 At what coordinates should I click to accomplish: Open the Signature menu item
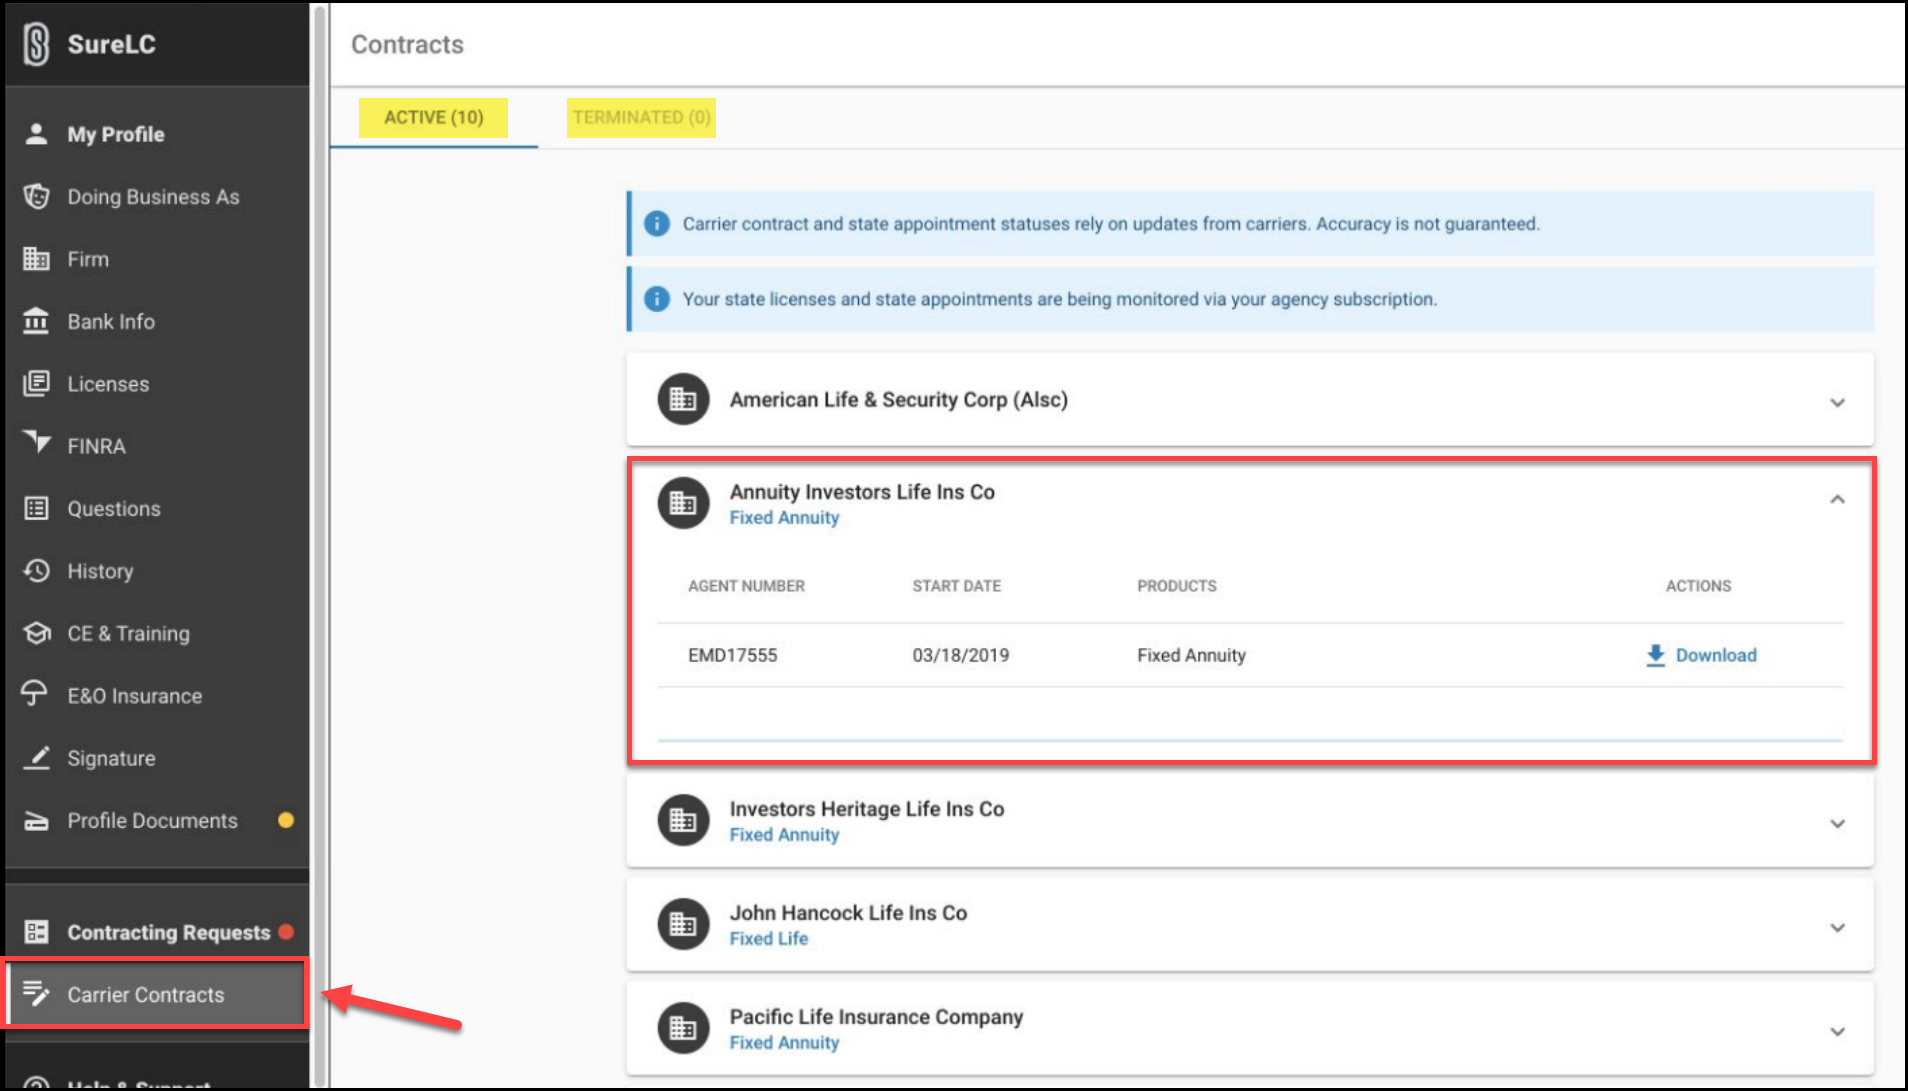[x=157, y=758]
